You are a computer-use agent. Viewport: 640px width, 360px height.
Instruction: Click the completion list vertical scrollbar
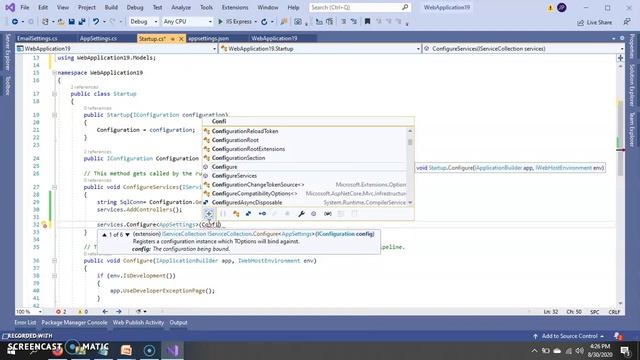pos(410,167)
